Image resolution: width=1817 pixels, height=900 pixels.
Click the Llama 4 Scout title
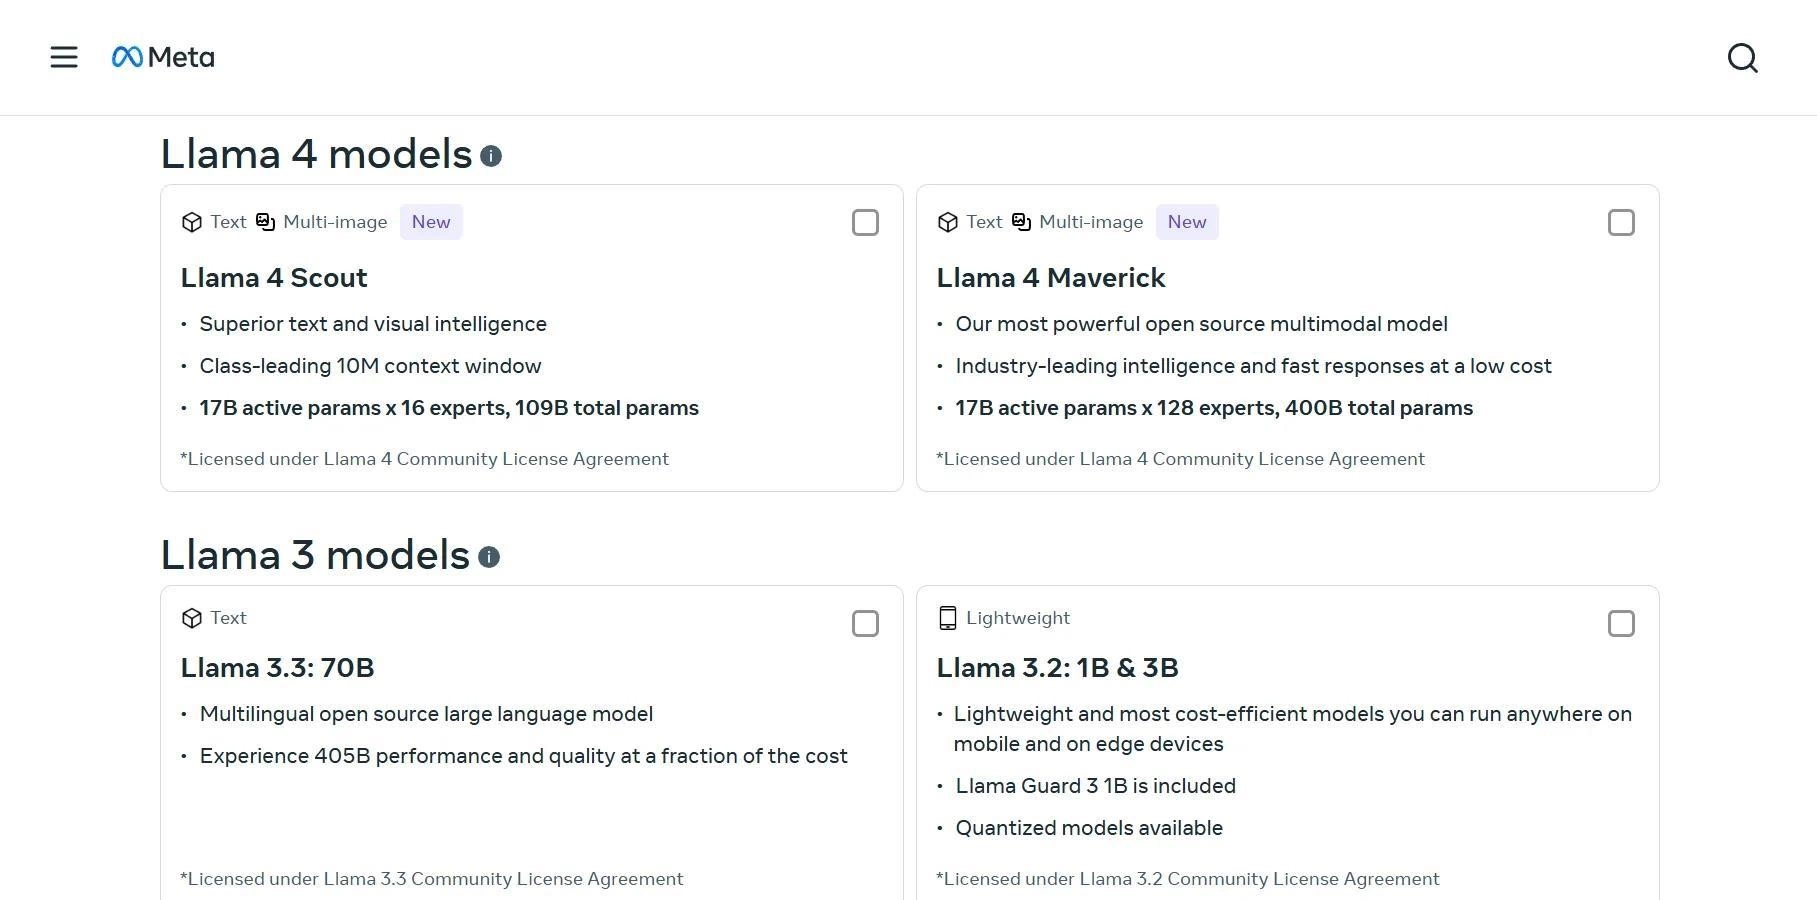pyautogui.click(x=274, y=278)
